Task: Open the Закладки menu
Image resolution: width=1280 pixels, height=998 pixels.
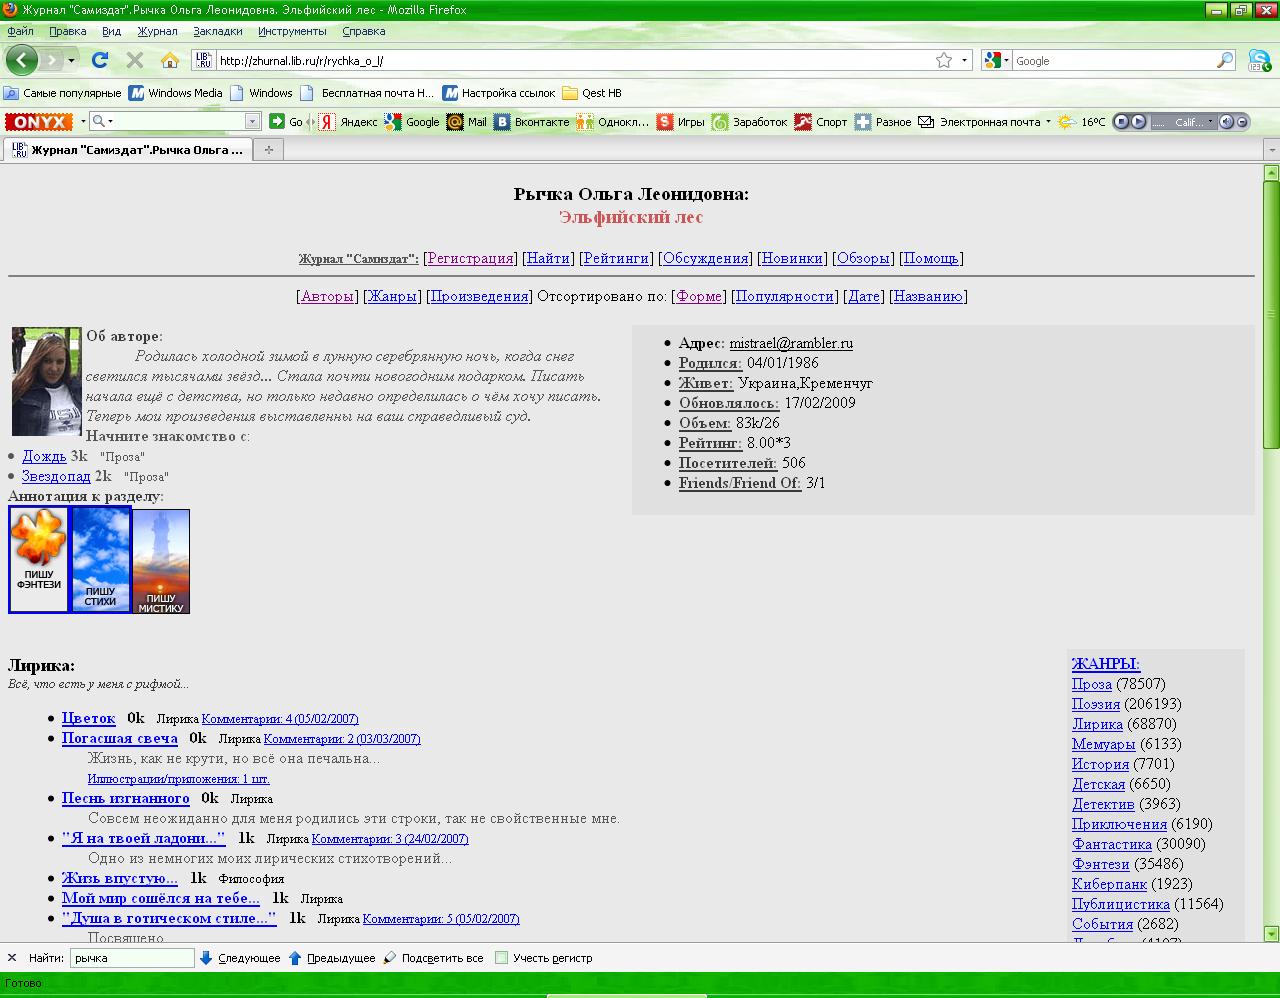Action: point(217,31)
